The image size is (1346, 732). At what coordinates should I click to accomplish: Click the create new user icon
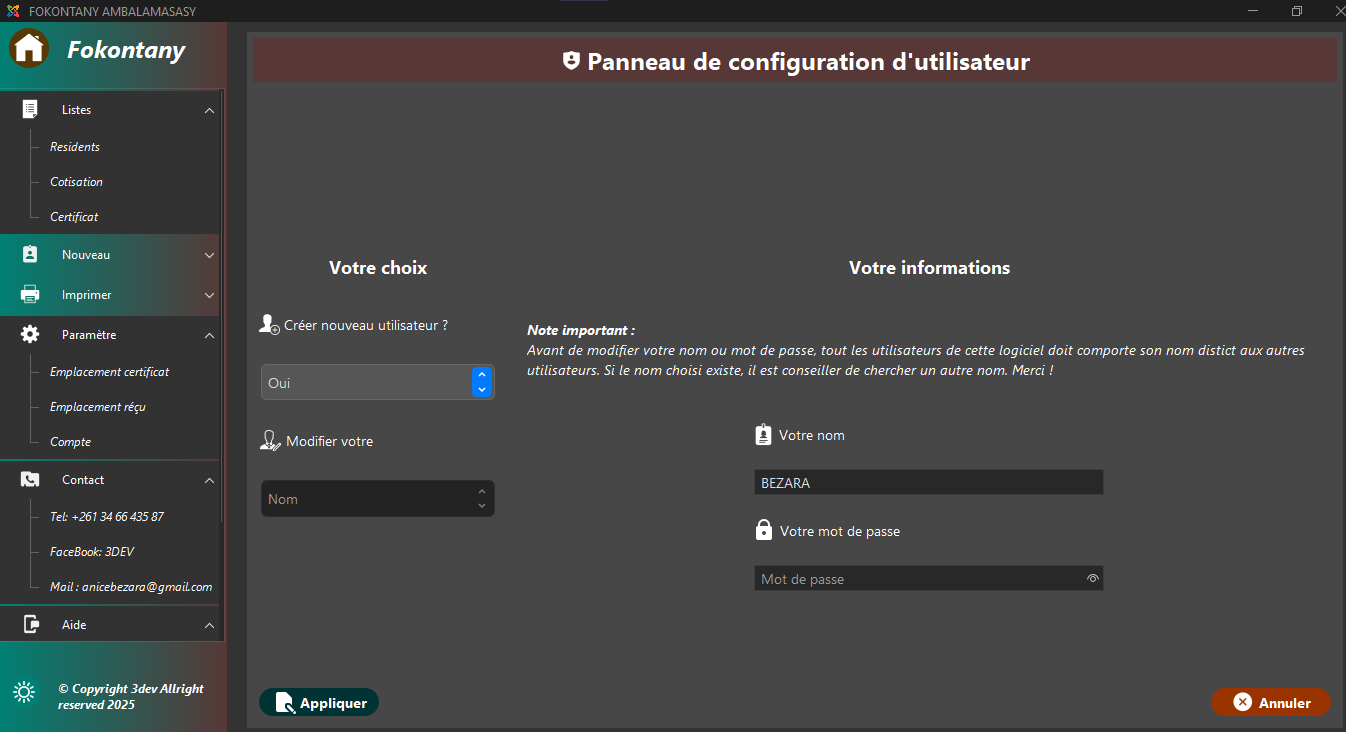(269, 324)
